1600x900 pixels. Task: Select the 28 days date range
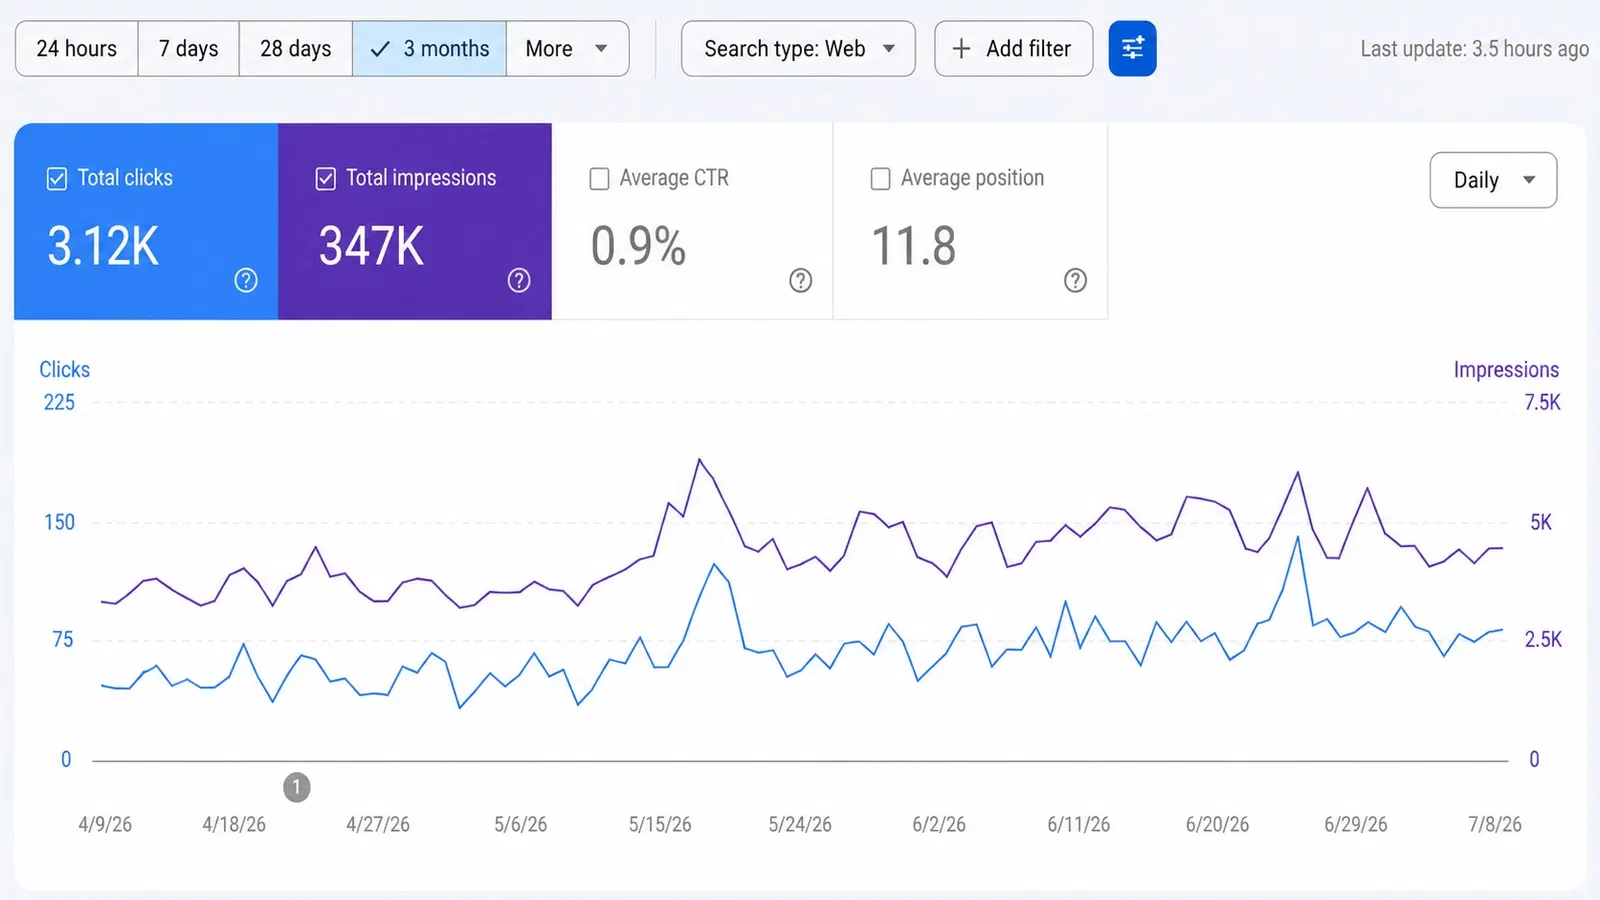(x=295, y=48)
